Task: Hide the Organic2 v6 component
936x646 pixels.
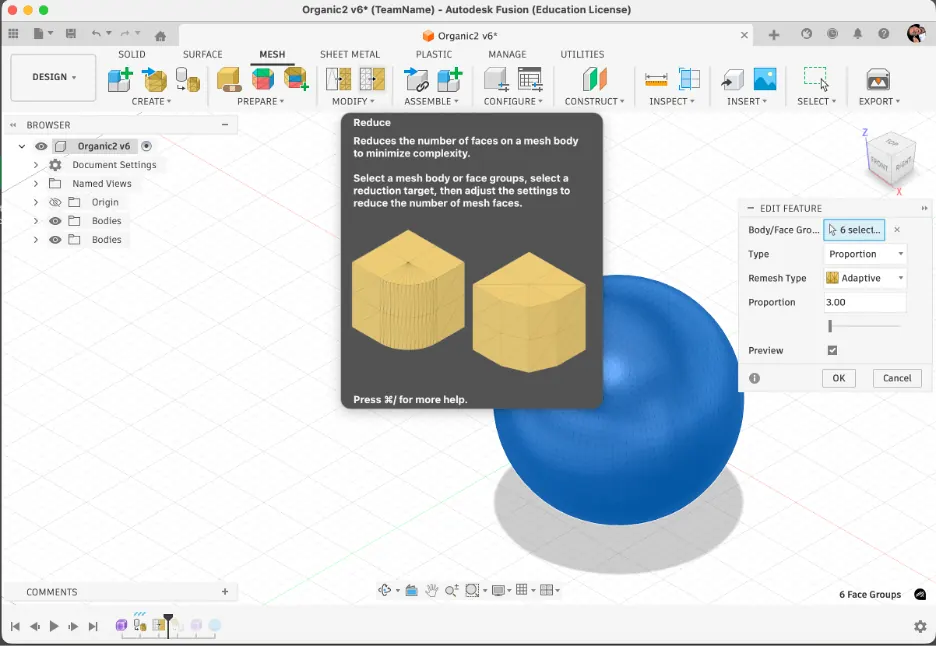Action: pyautogui.click(x=40, y=146)
